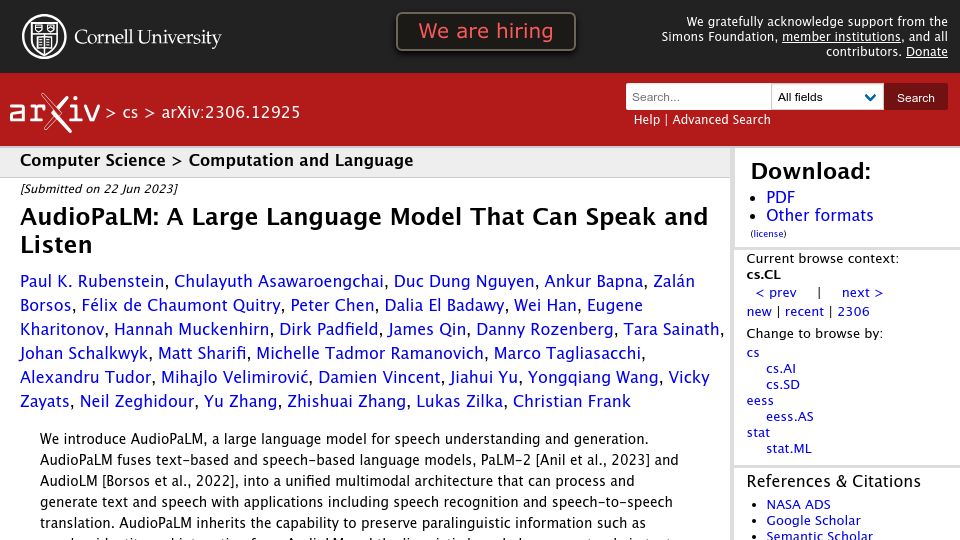Focus the Search input field
Viewport: 960px width, 540px height.
[698, 97]
